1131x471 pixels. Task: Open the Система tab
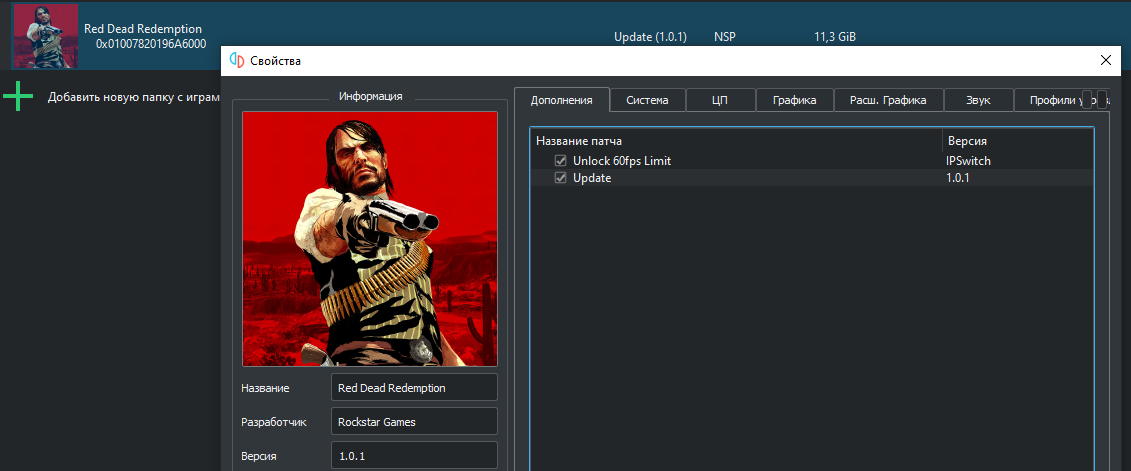pos(647,100)
